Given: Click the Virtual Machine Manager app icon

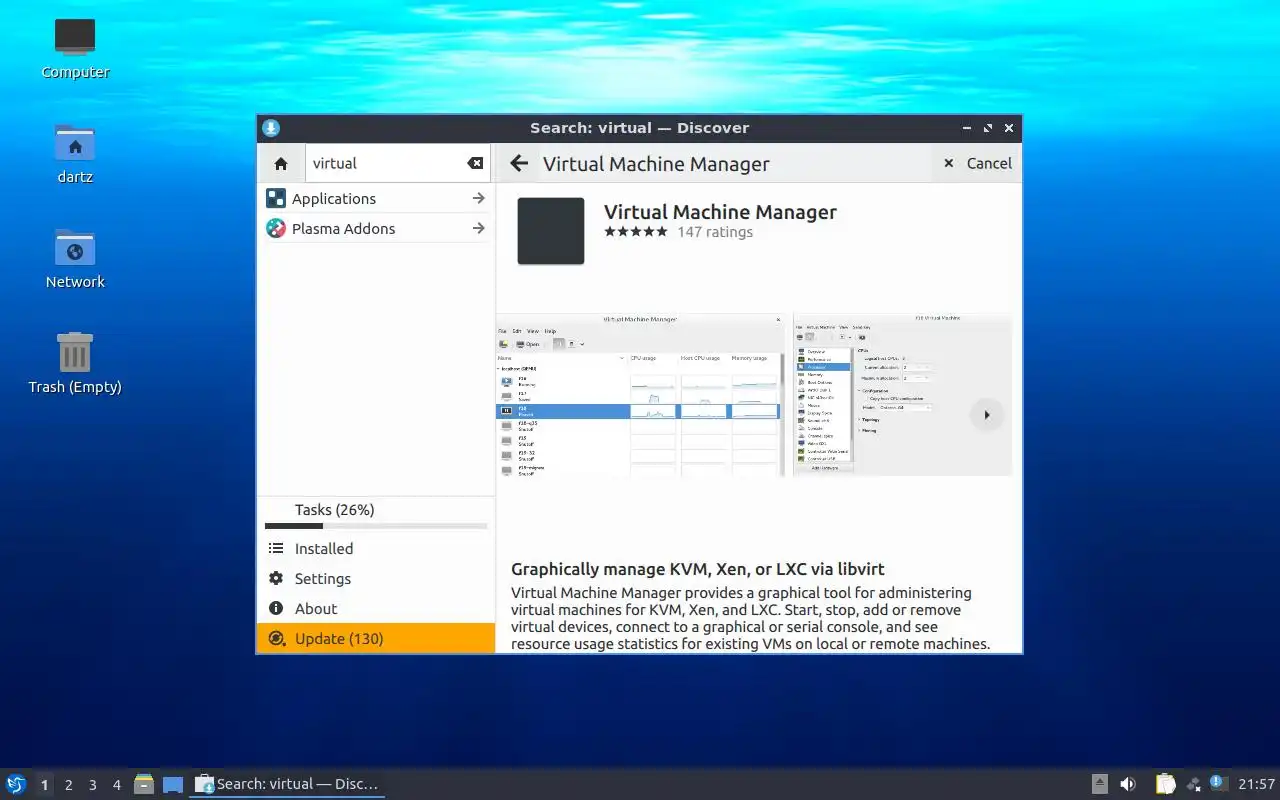Looking at the screenshot, I should coord(551,231).
